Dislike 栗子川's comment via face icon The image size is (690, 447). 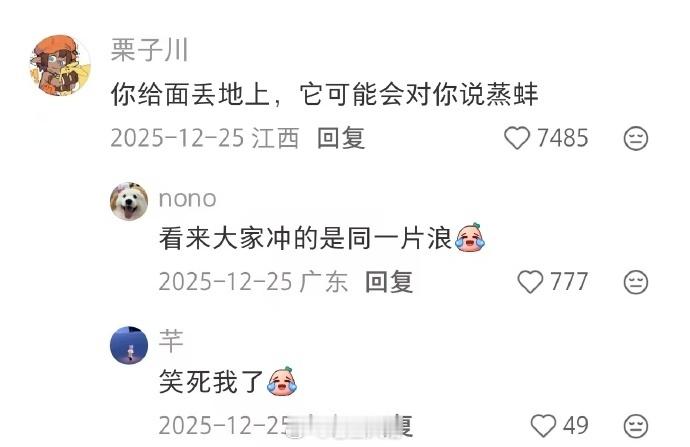[636, 139]
